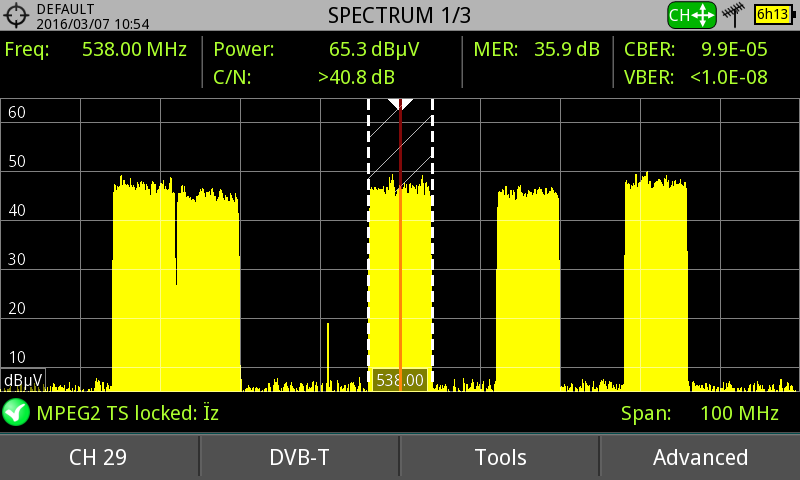Click the MER 35.9 dB reading
Screen dimensions: 800x480
567,49
